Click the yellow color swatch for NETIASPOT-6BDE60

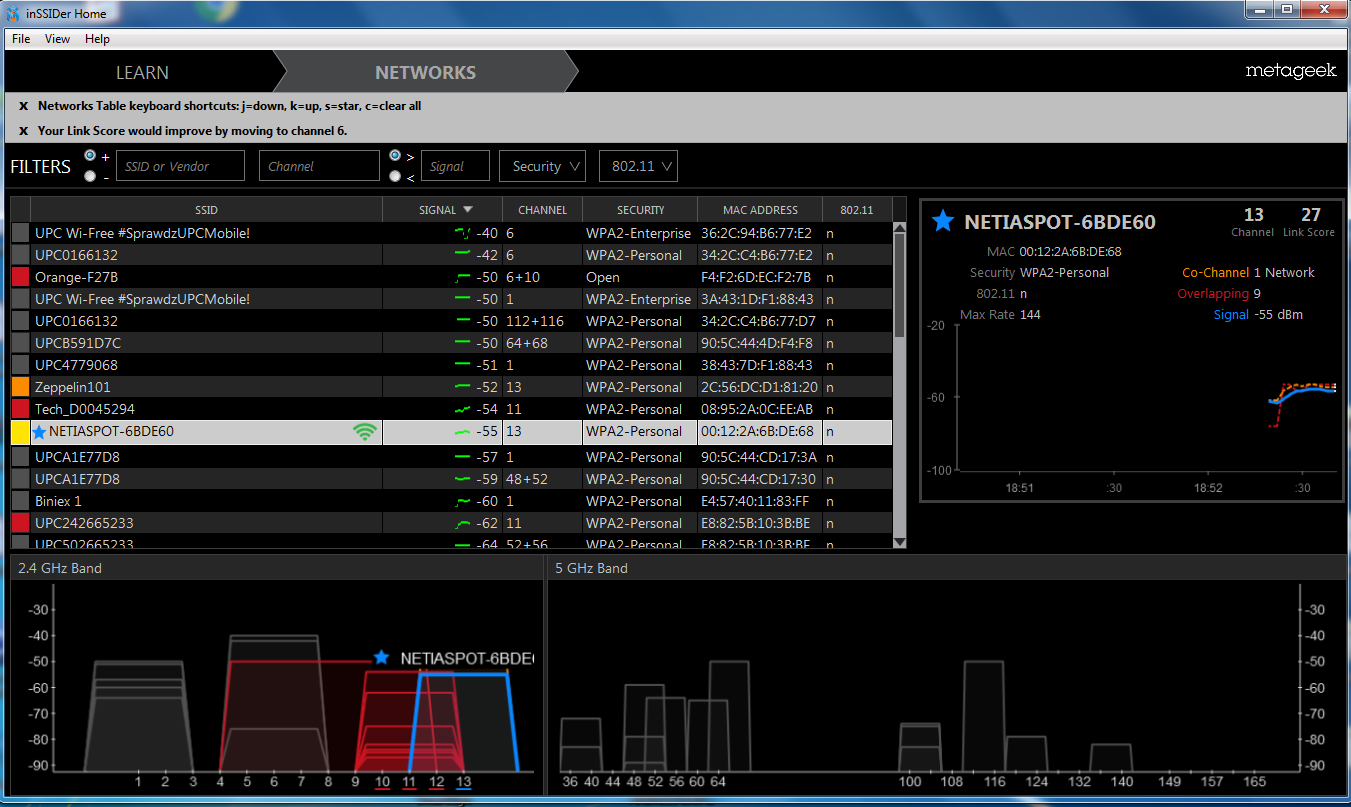pos(20,432)
